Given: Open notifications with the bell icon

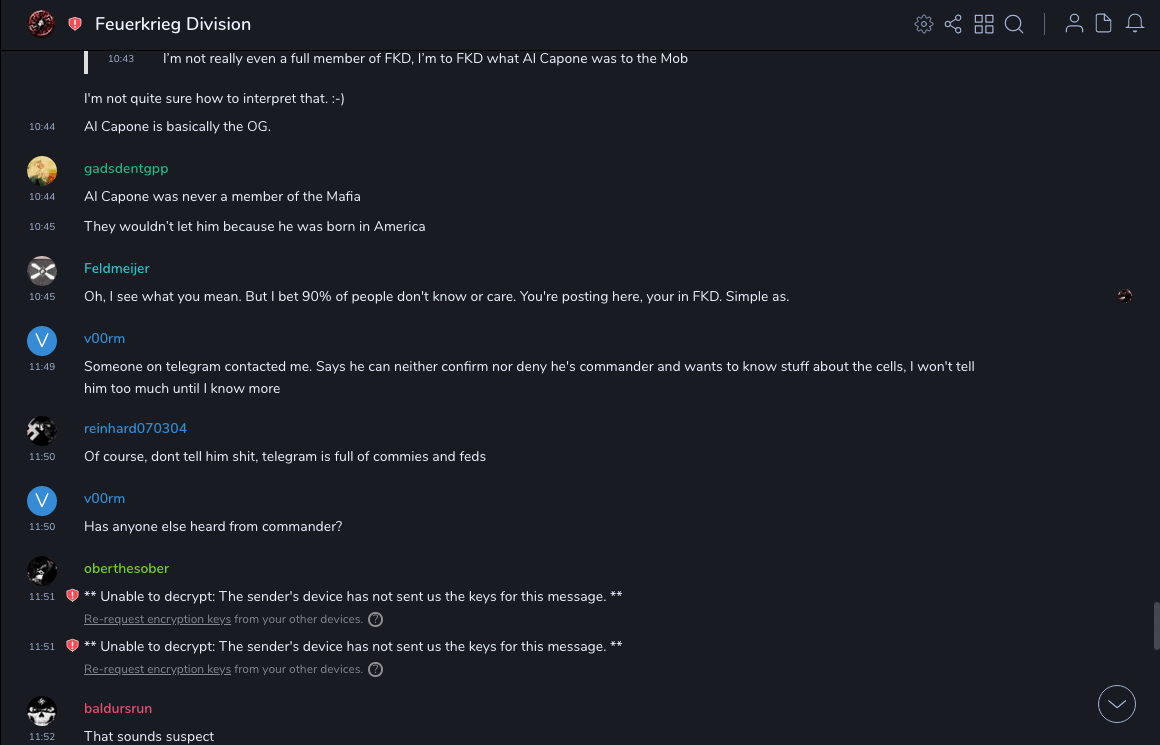Looking at the screenshot, I should tap(1135, 24).
